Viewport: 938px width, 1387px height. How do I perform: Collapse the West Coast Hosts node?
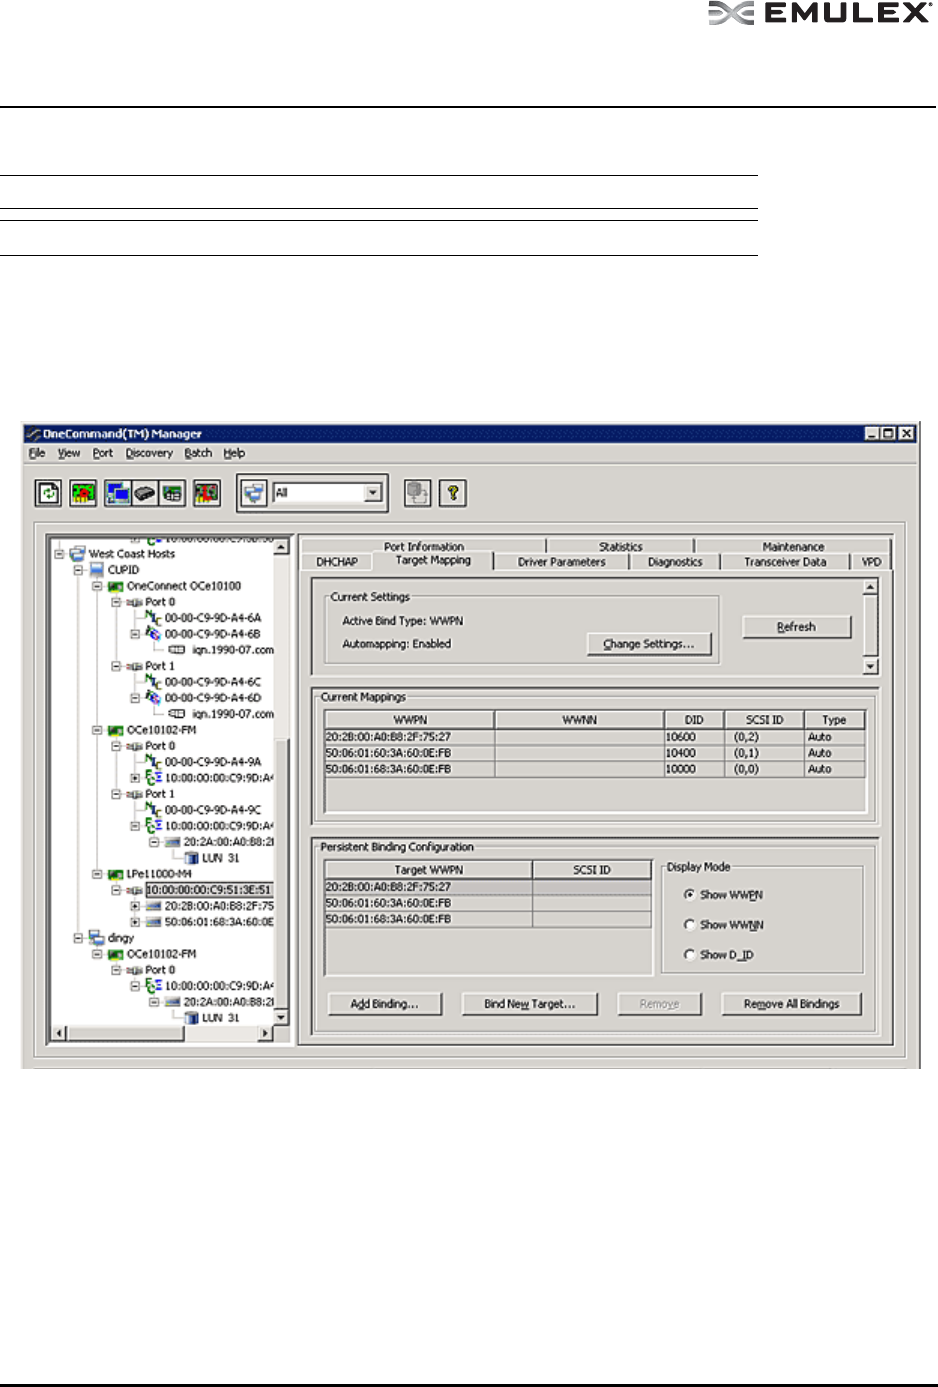(60, 553)
